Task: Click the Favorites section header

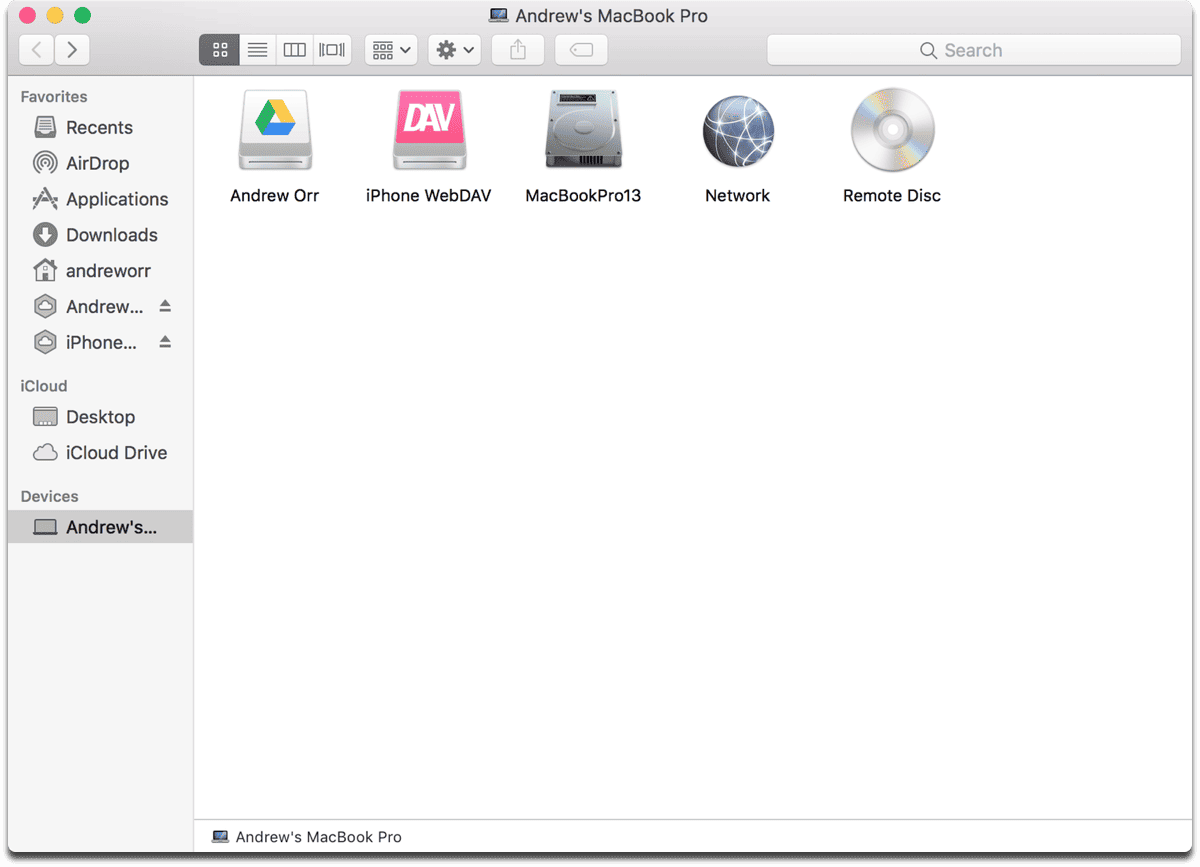Action: click(x=54, y=97)
